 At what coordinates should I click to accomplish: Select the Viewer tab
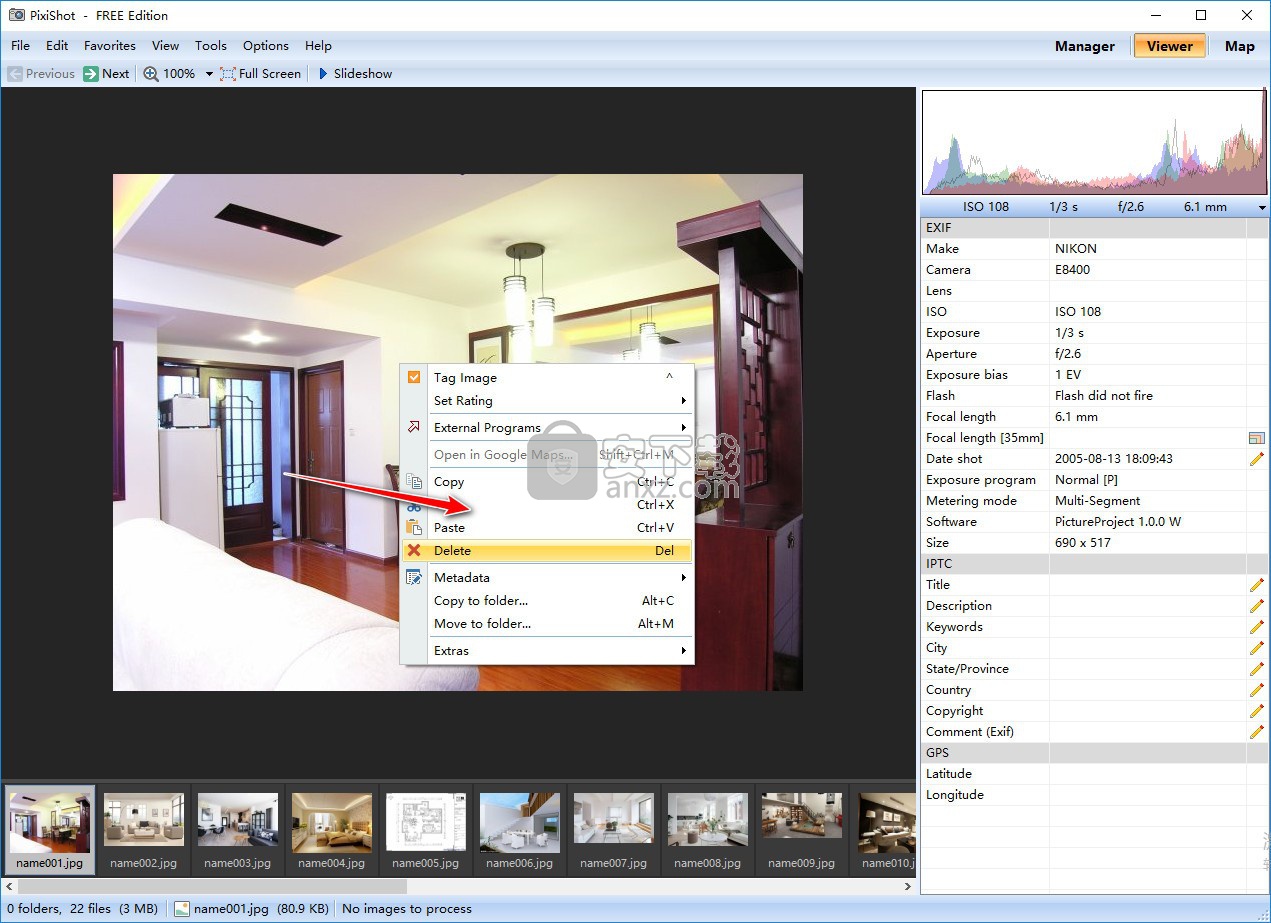point(1170,46)
